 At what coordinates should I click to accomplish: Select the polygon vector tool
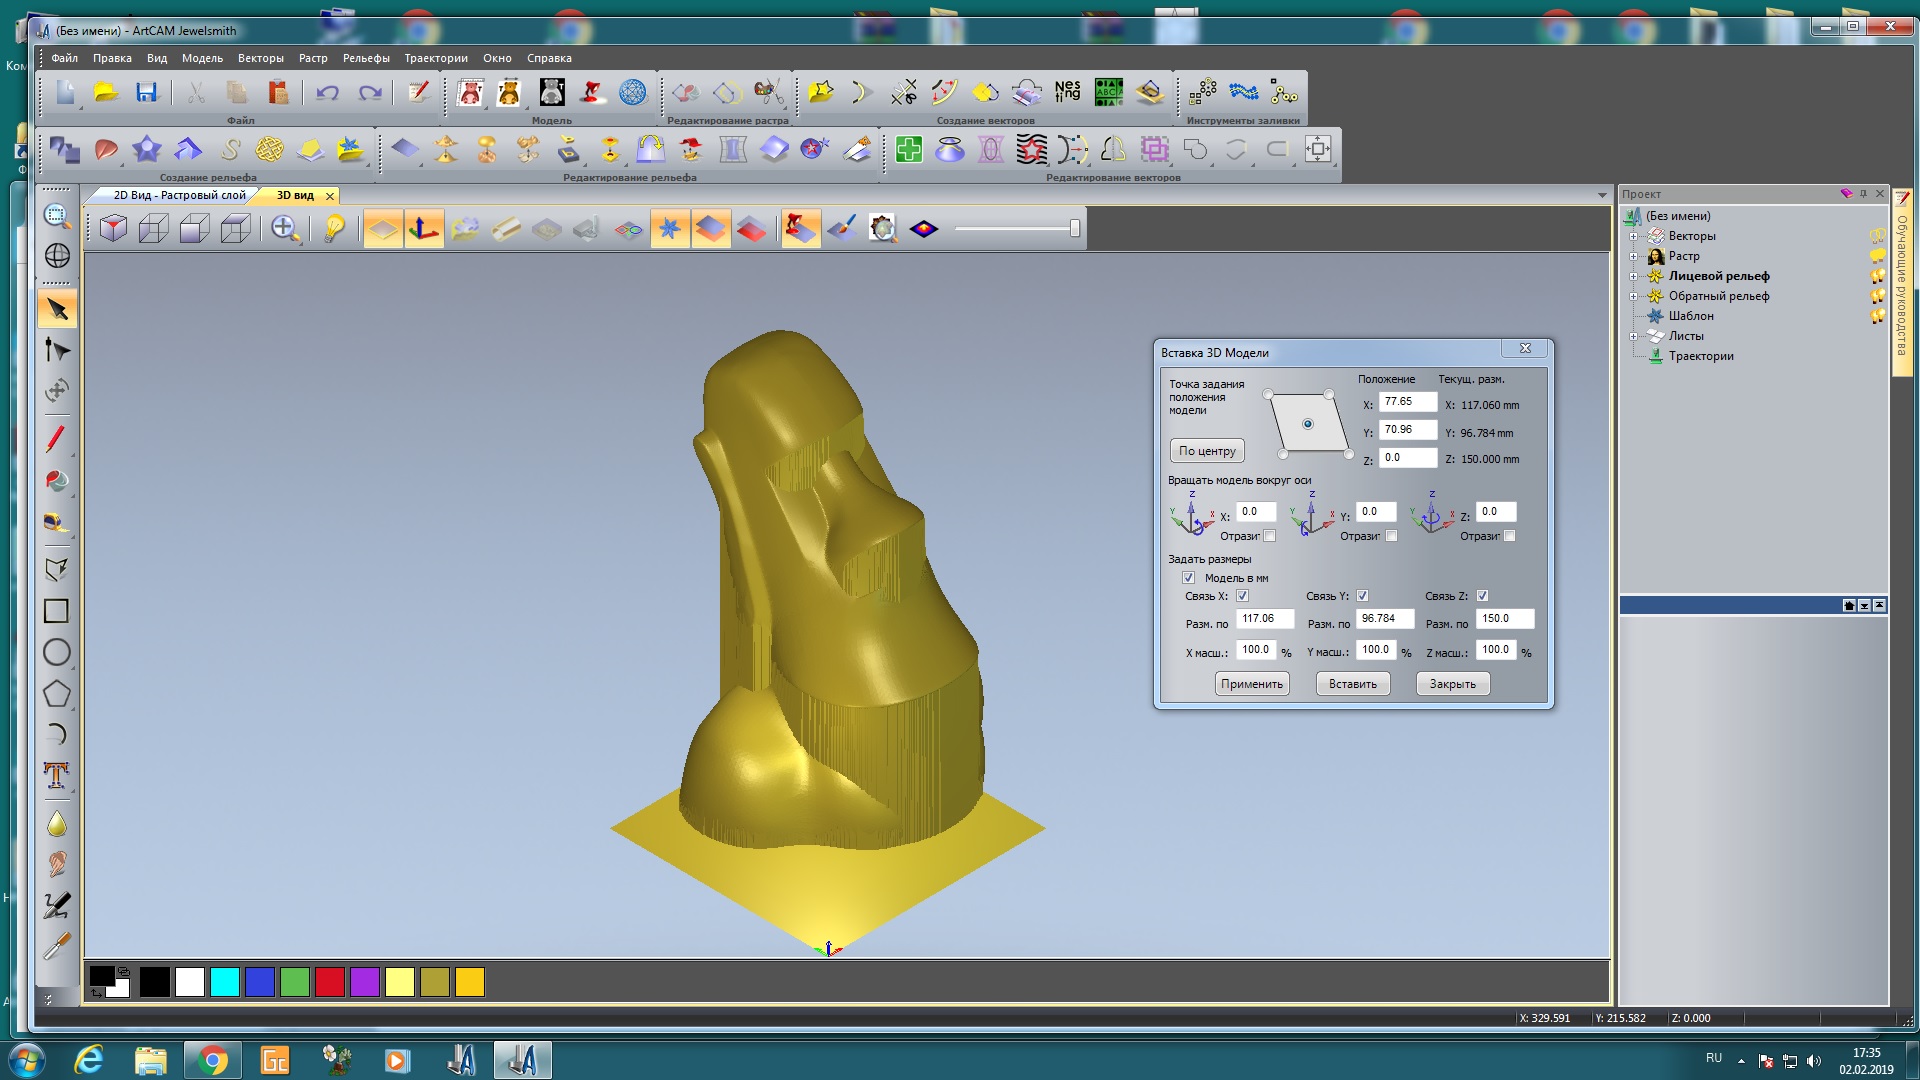coord(56,694)
